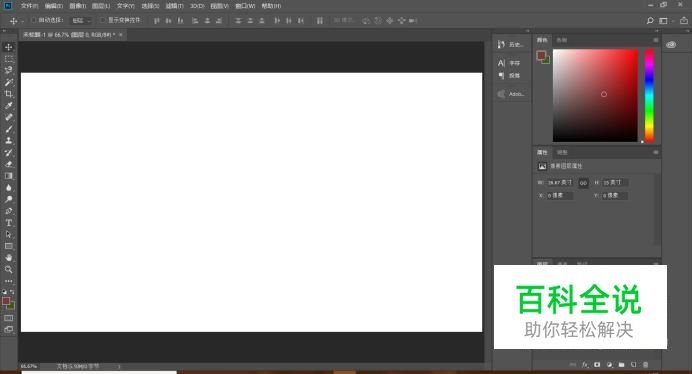
Task: Open the Move tool preset picker arrow
Action: pos(23,21)
